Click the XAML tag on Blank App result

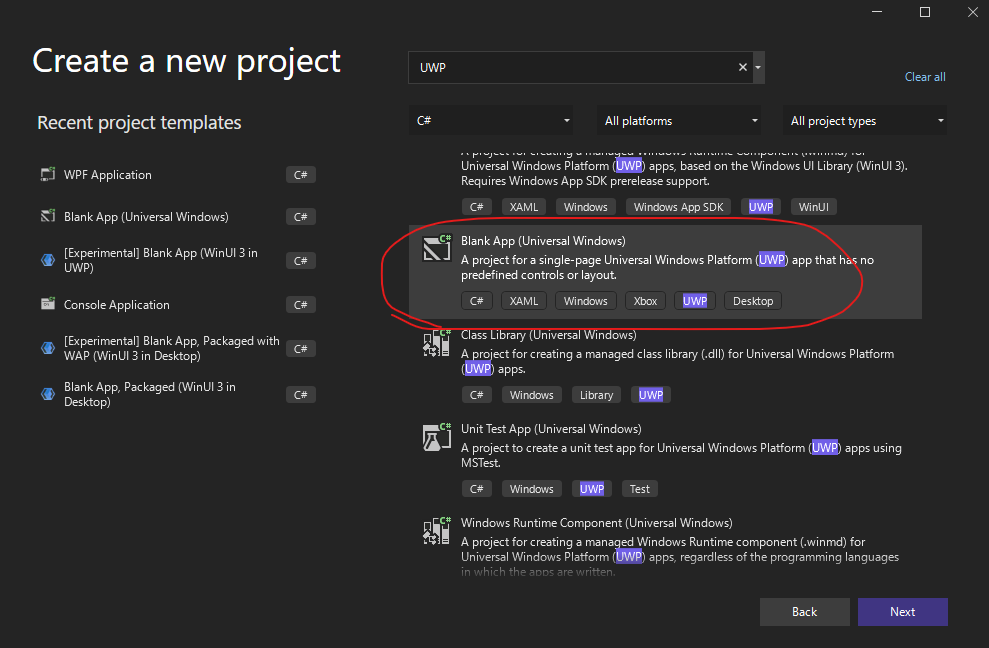(x=524, y=301)
